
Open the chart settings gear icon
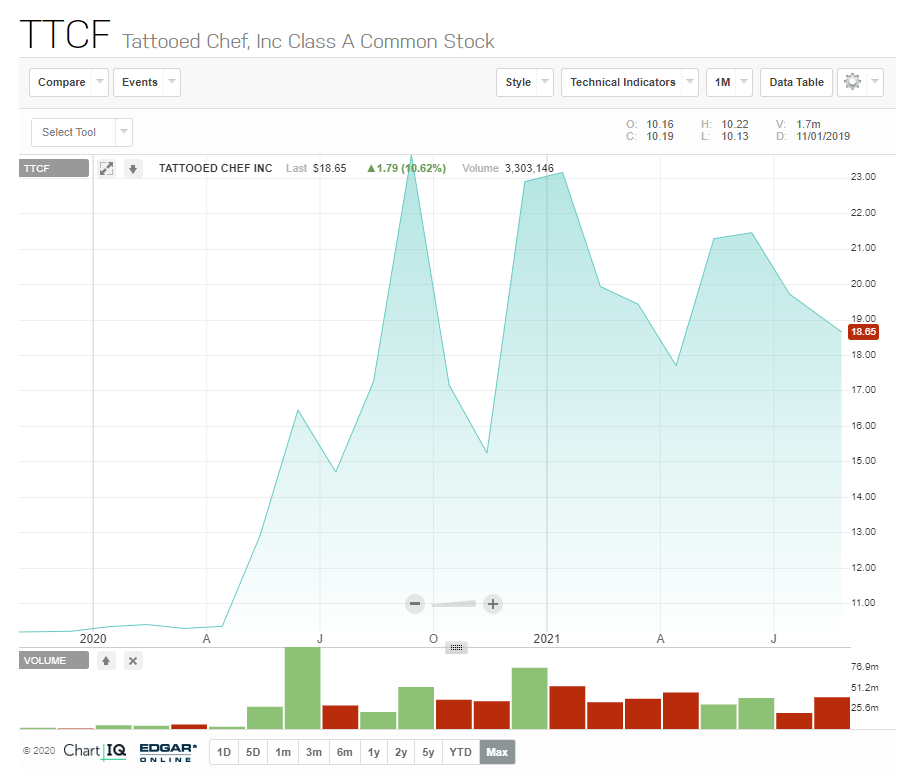tap(852, 82)
